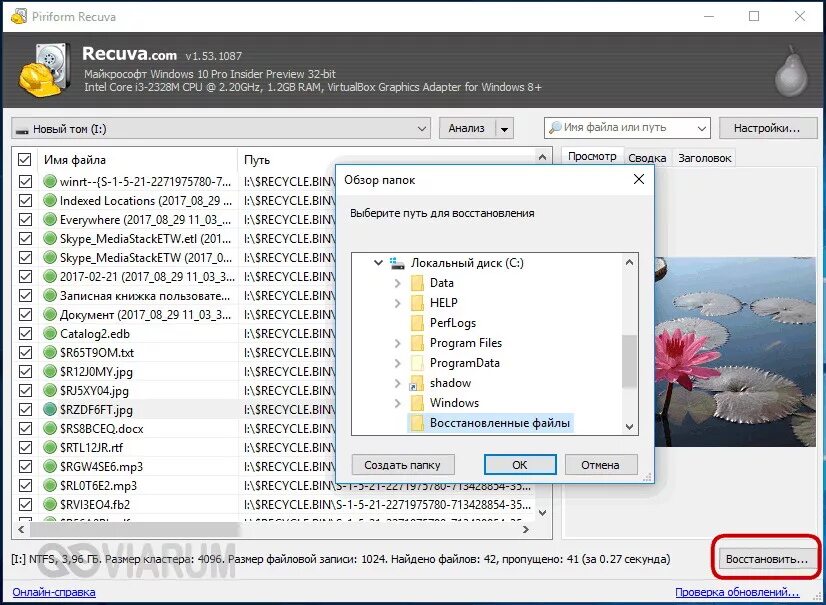
Task: Sort by the Путь column header
Action: click(x=387, y=160)
